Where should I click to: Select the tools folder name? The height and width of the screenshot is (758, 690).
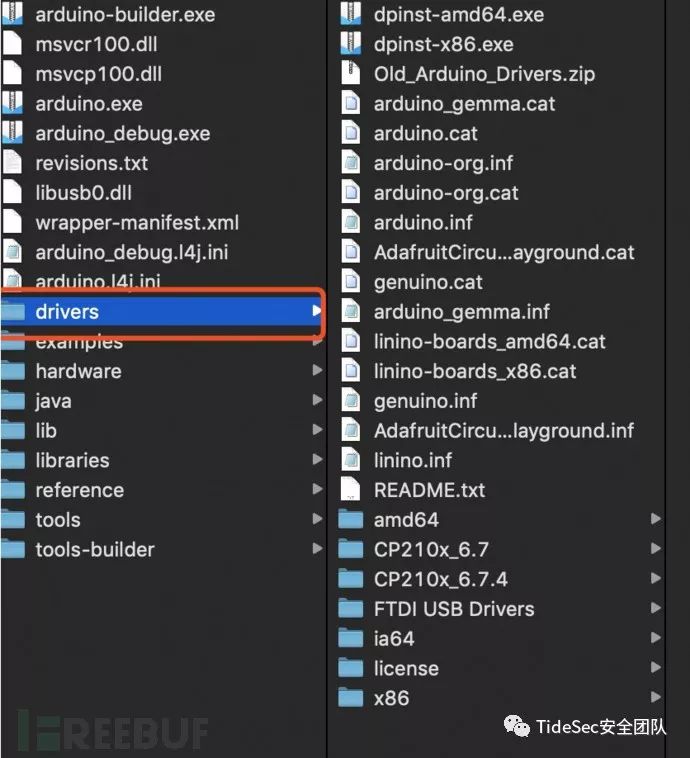pos(58,520)
